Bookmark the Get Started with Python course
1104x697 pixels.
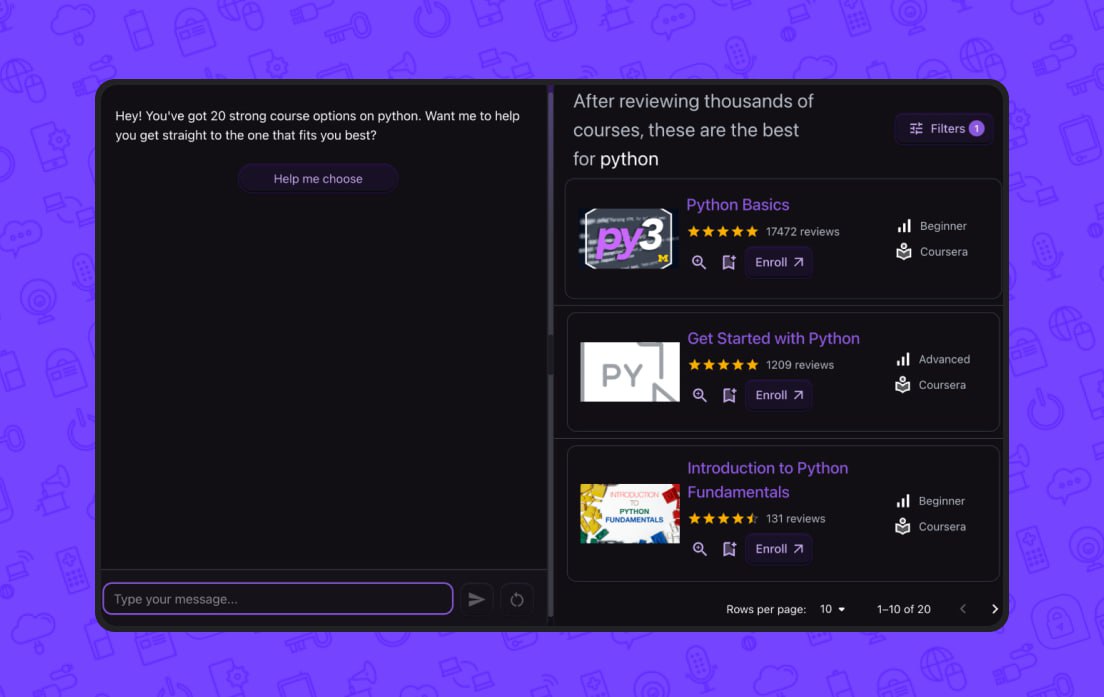pos(729,395)
